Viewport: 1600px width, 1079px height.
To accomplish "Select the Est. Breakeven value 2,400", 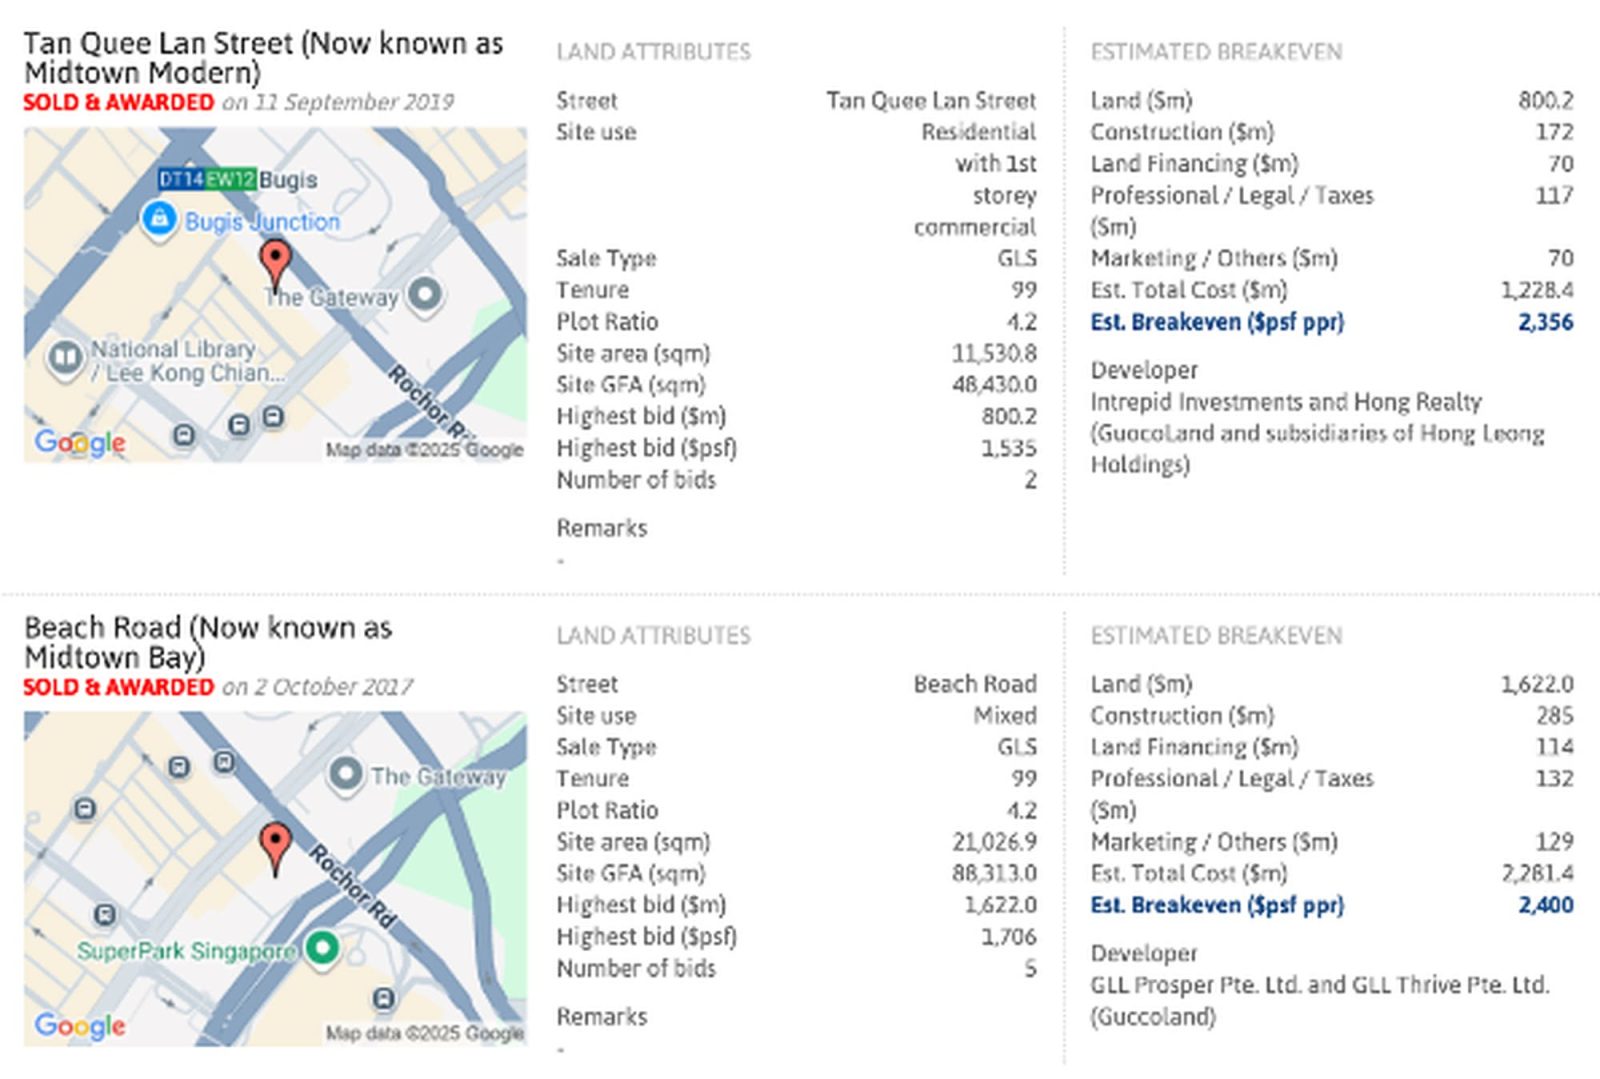I will pos(1545,905).
